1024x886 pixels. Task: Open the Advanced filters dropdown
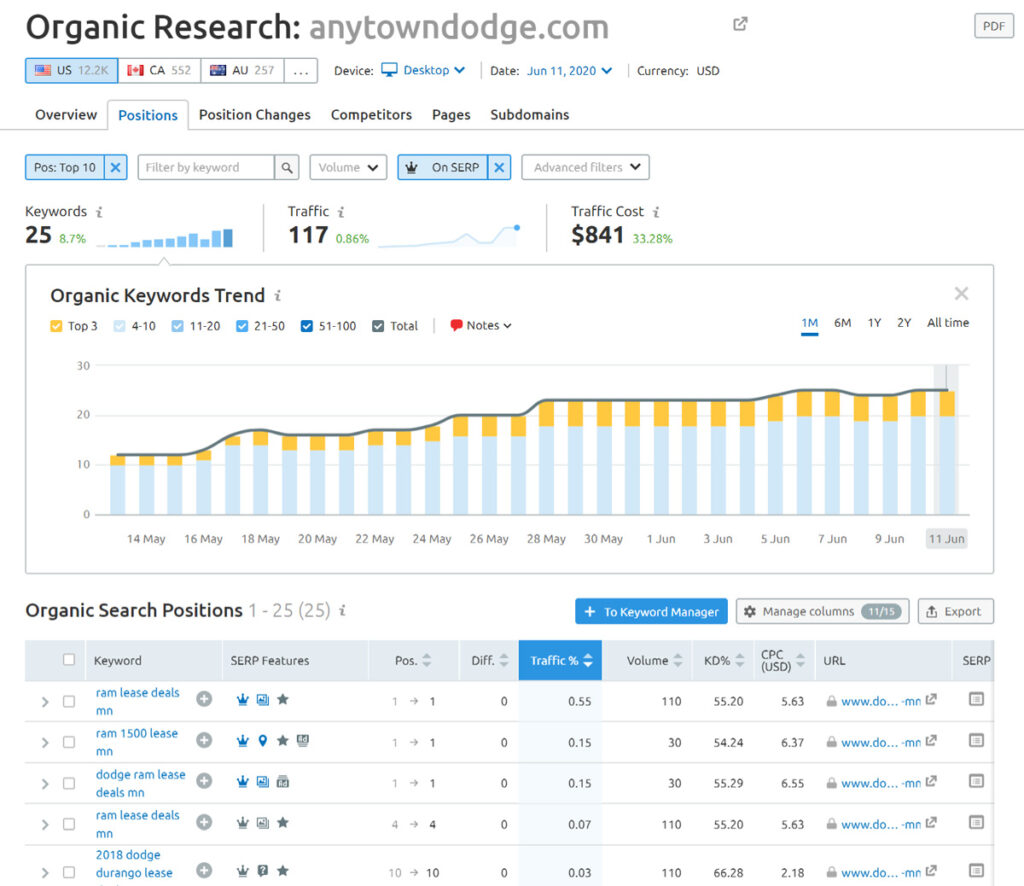click(x=585, y=167)
